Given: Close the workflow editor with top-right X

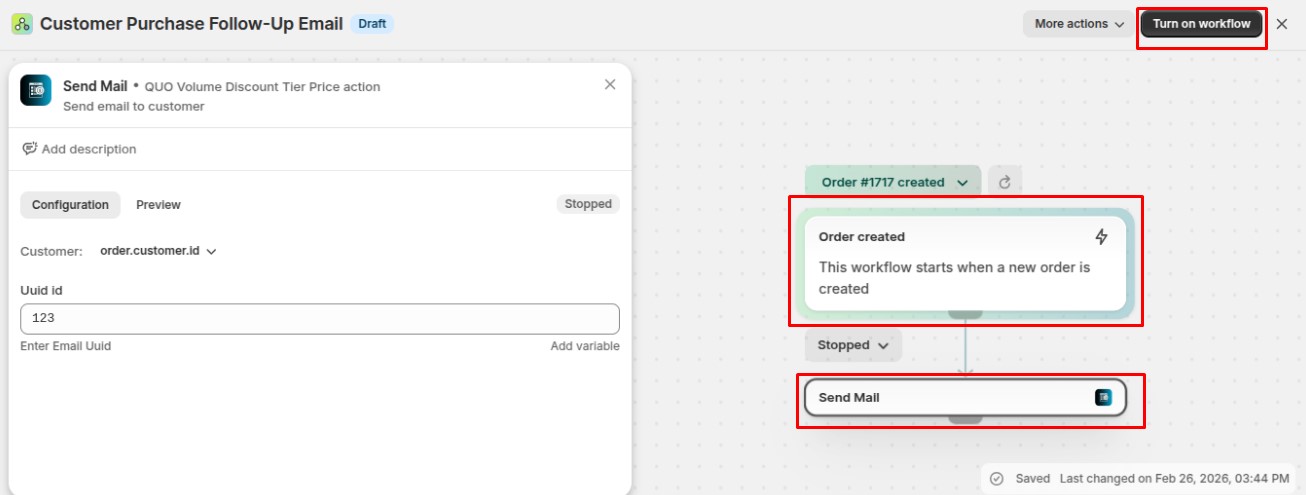Looking at the screenshot, I should click(x=1282, y=24).
